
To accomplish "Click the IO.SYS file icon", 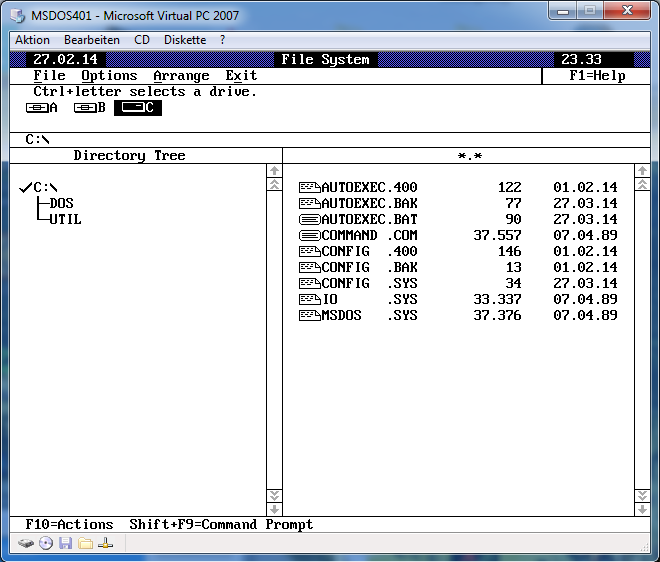I will pos(309,299).
